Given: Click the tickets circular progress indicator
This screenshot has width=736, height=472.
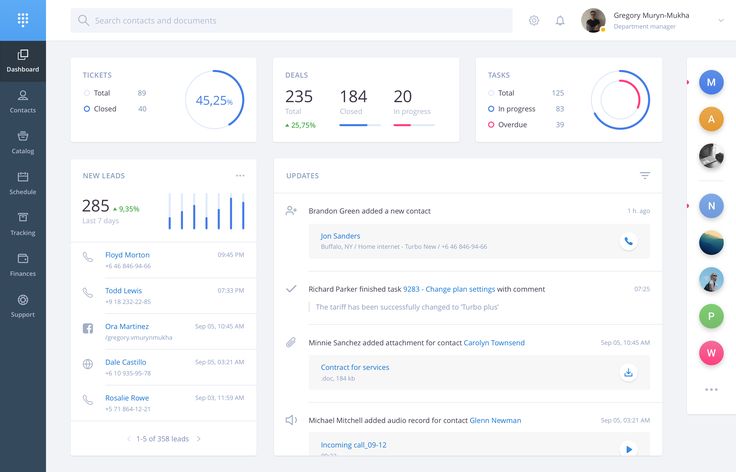Looking at the screenshot, I should (x=214, y=100).
